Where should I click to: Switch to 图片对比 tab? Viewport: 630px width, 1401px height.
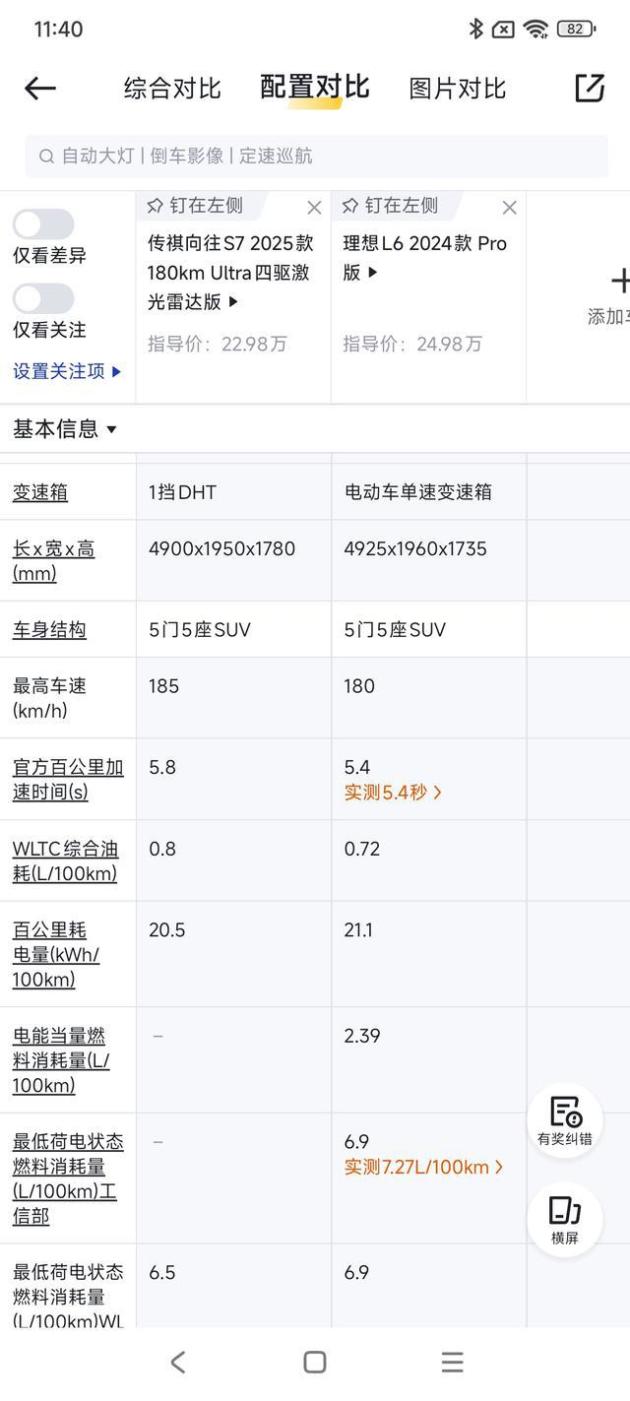pos(458,89)
